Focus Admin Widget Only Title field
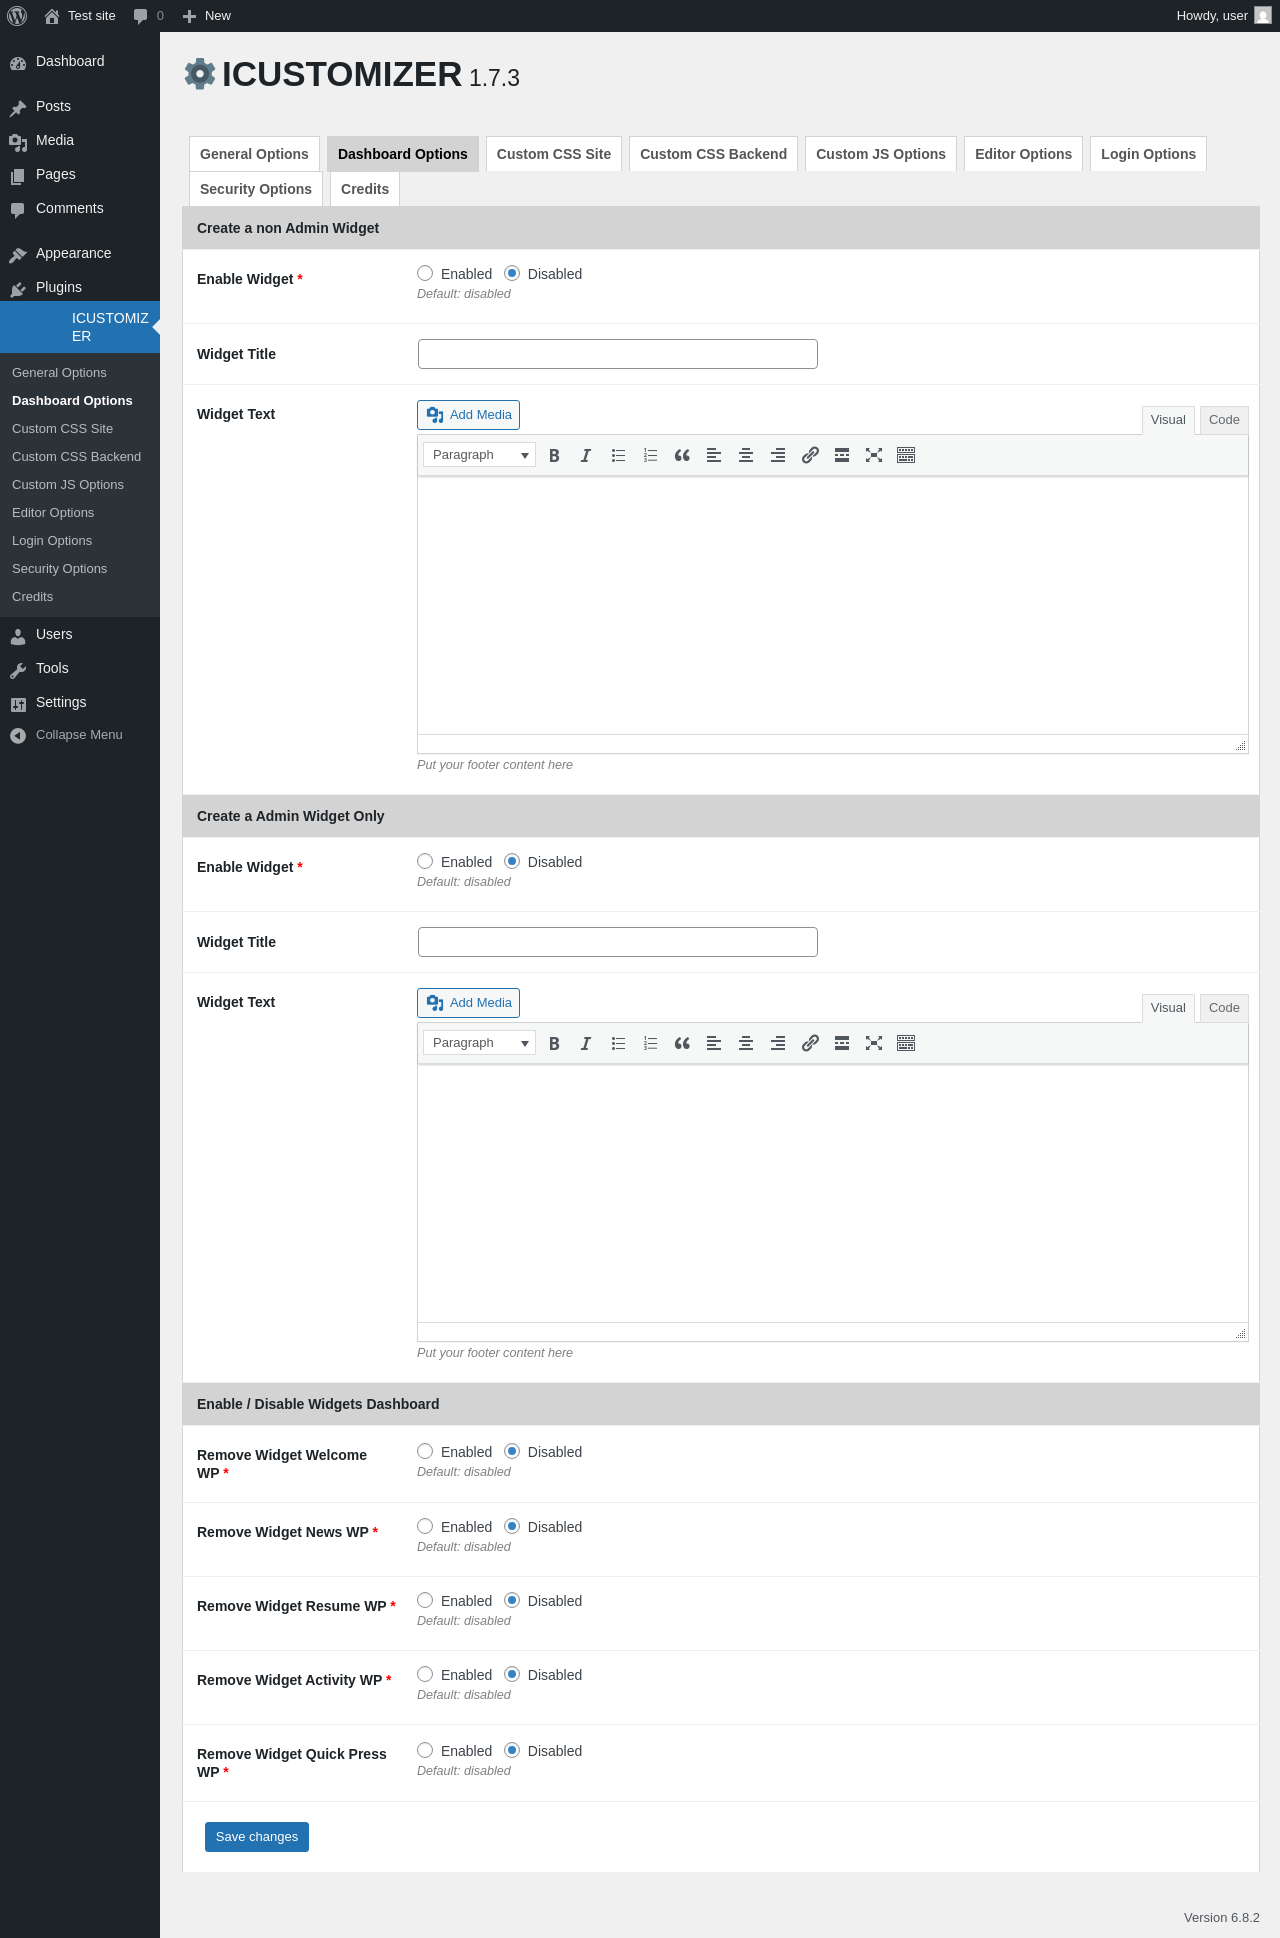 [x=618, y=942]
